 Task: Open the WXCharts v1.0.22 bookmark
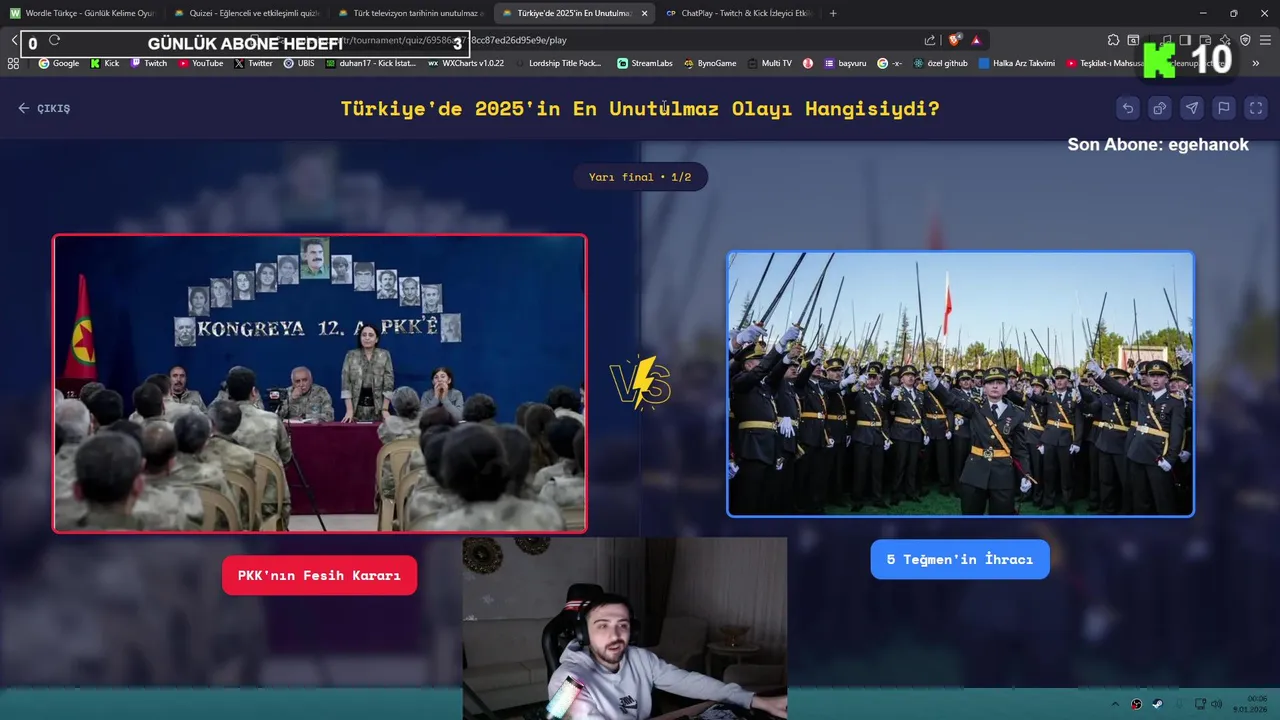click(466, 63)
